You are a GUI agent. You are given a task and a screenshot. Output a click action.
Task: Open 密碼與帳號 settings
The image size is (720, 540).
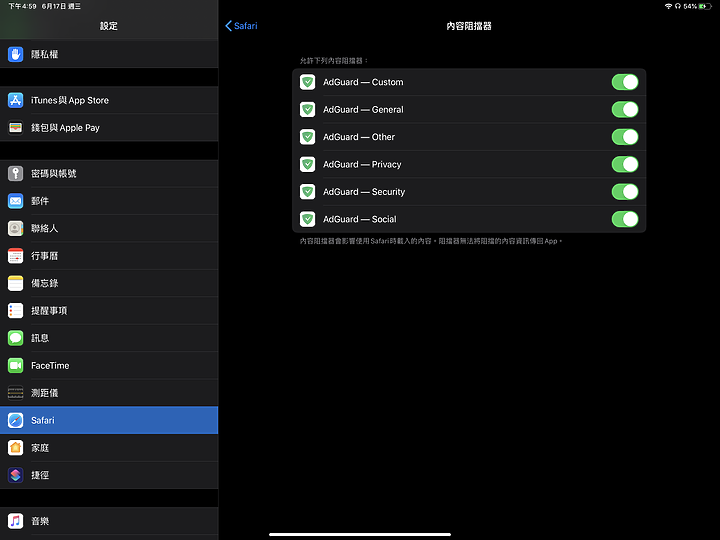pos(109,174)
